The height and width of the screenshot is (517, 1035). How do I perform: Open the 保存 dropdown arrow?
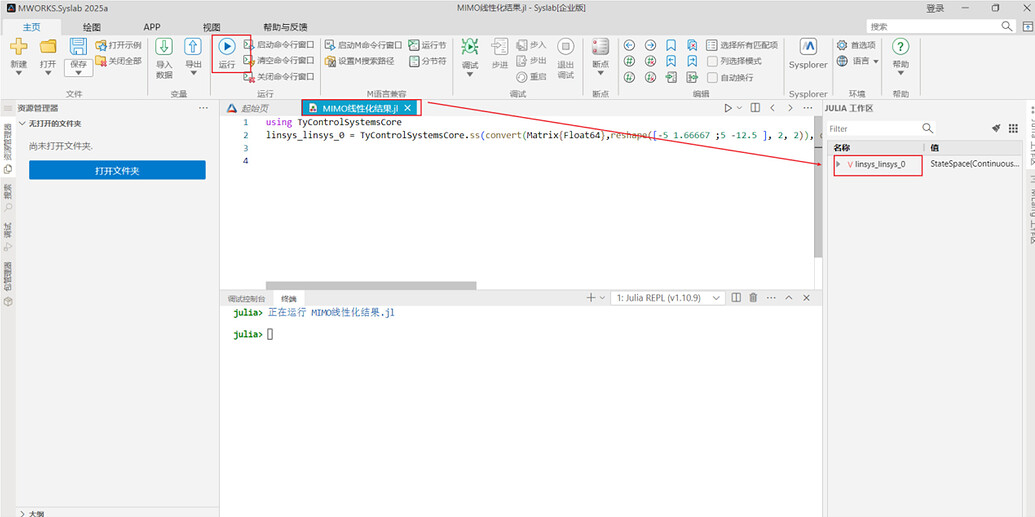point(79,73)
